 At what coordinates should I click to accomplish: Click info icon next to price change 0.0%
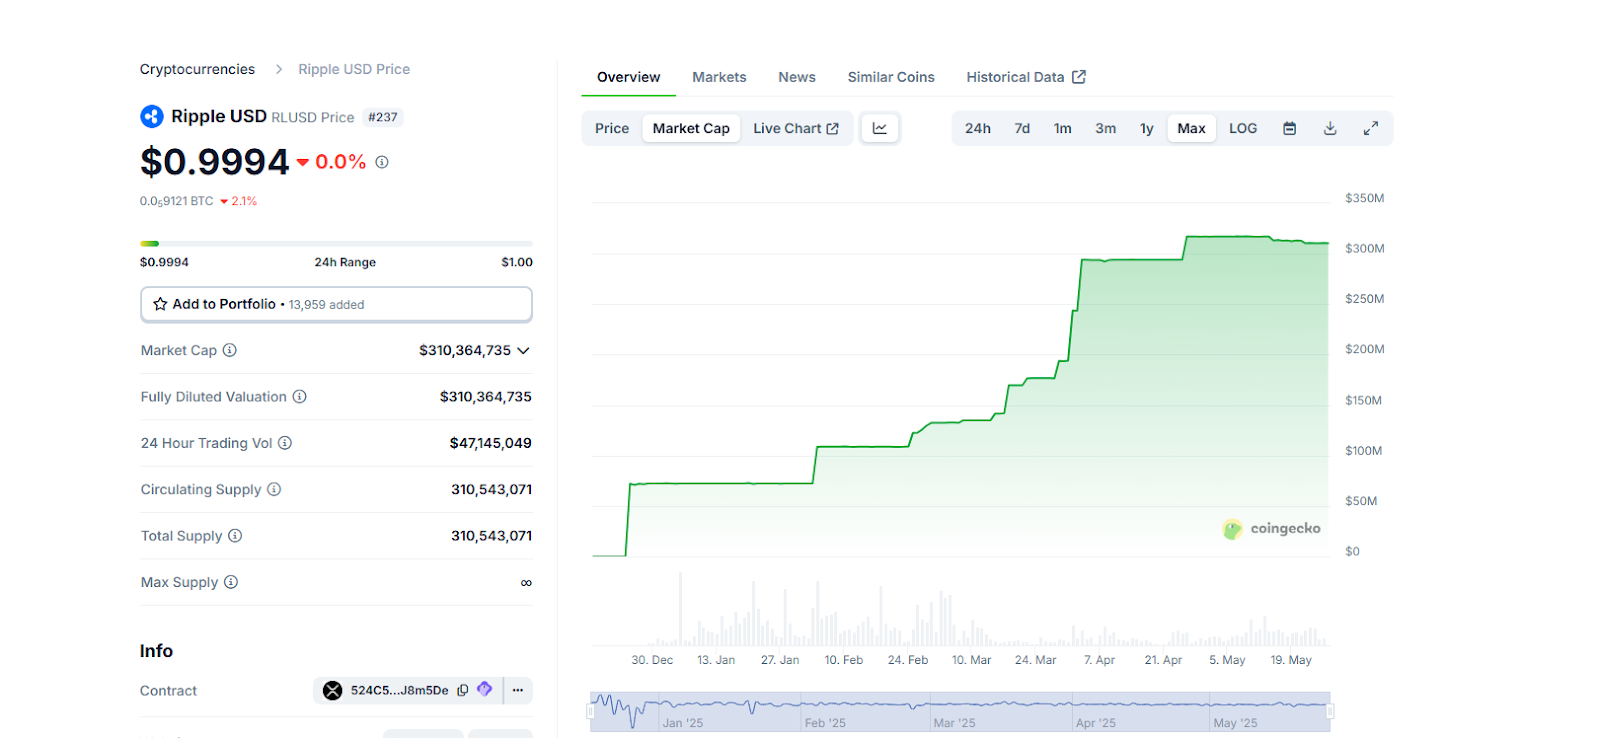pyautogui.click(x=382, y=162)
